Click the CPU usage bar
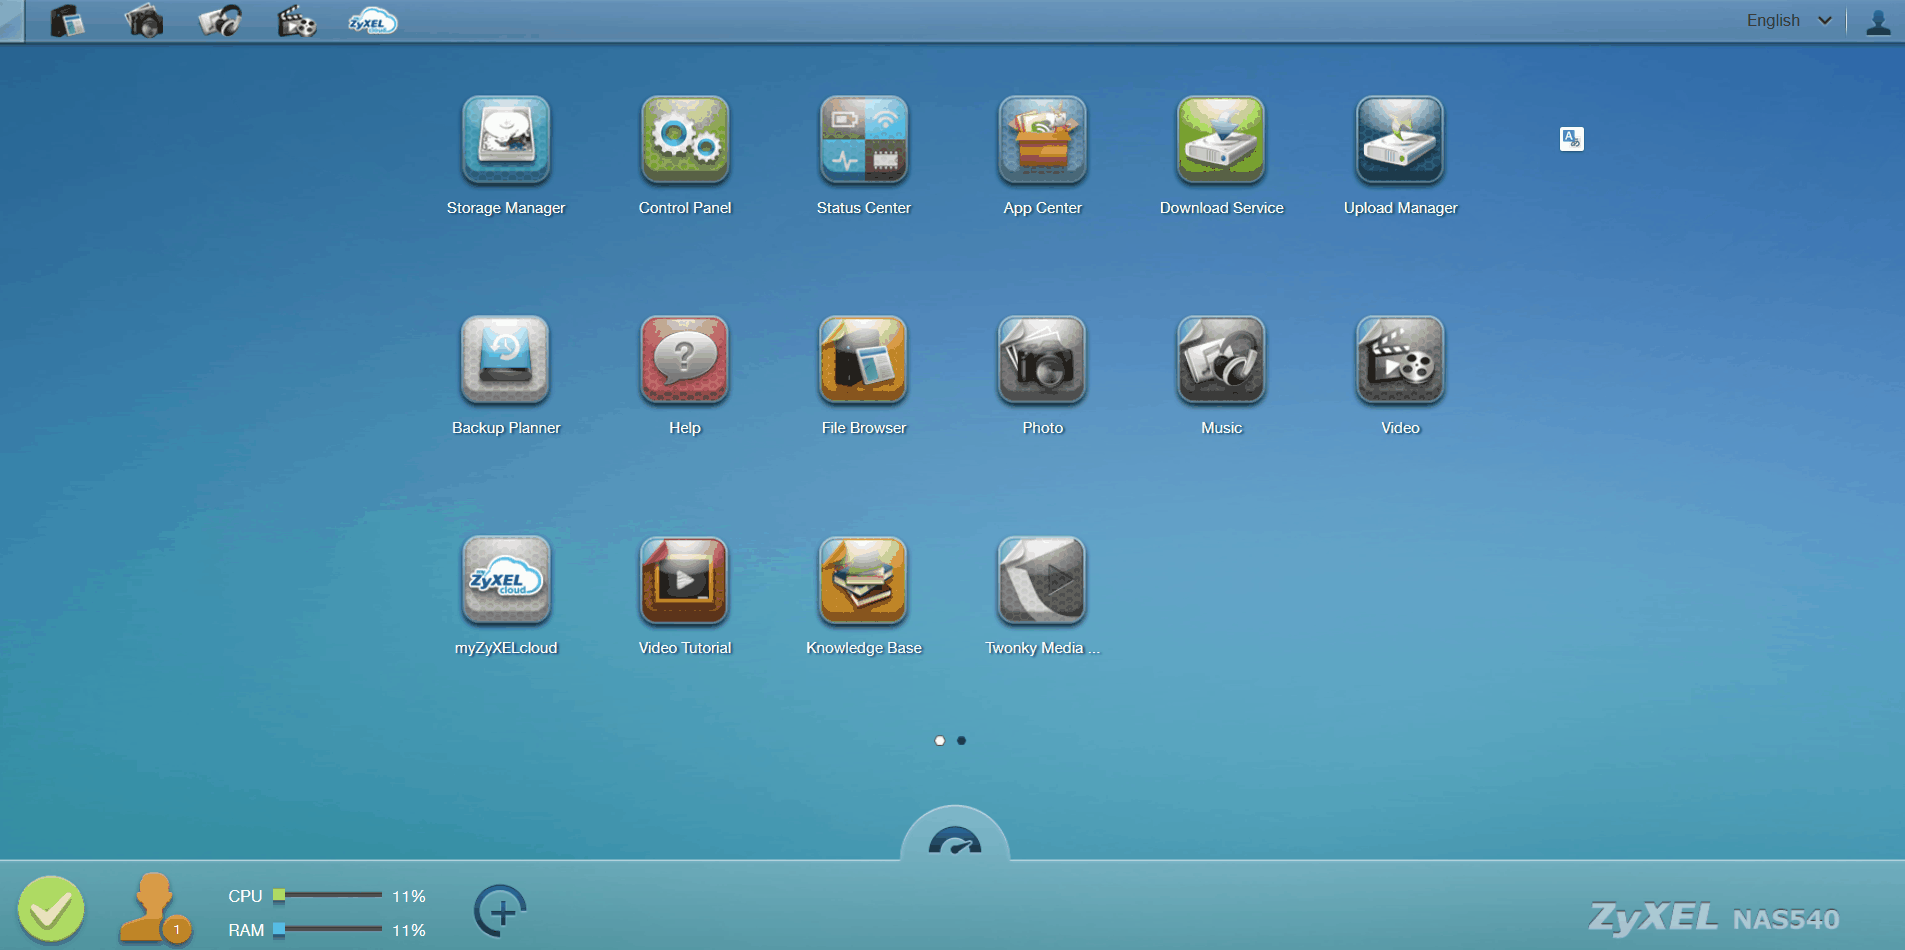 [x=328, y=895]
